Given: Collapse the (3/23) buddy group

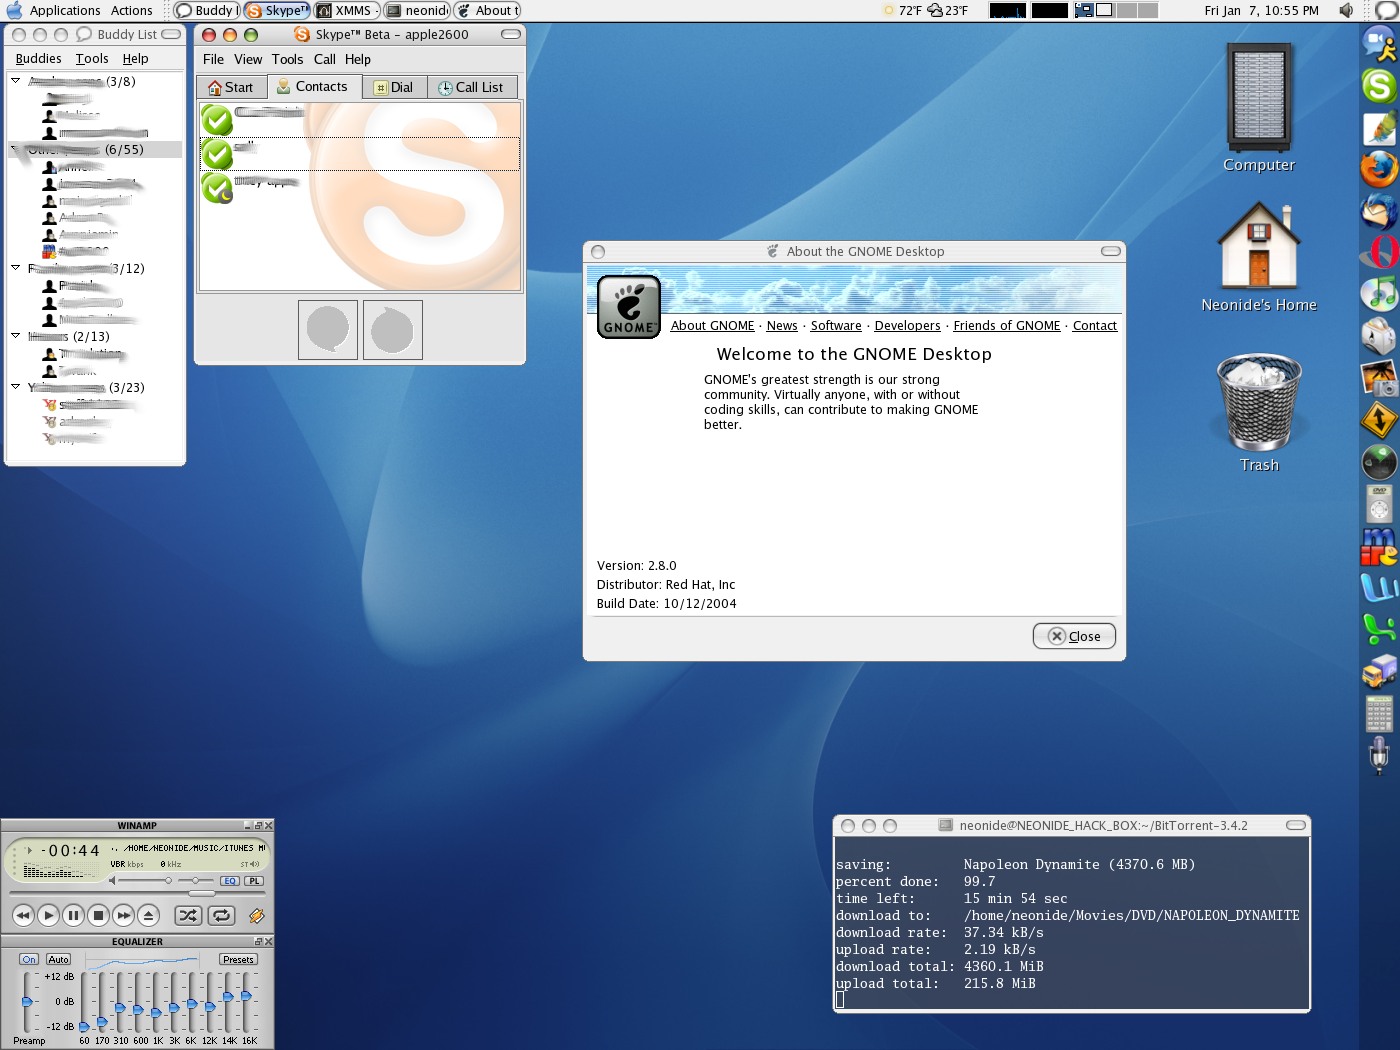Looking at the screenshot, I should [15, 386].
